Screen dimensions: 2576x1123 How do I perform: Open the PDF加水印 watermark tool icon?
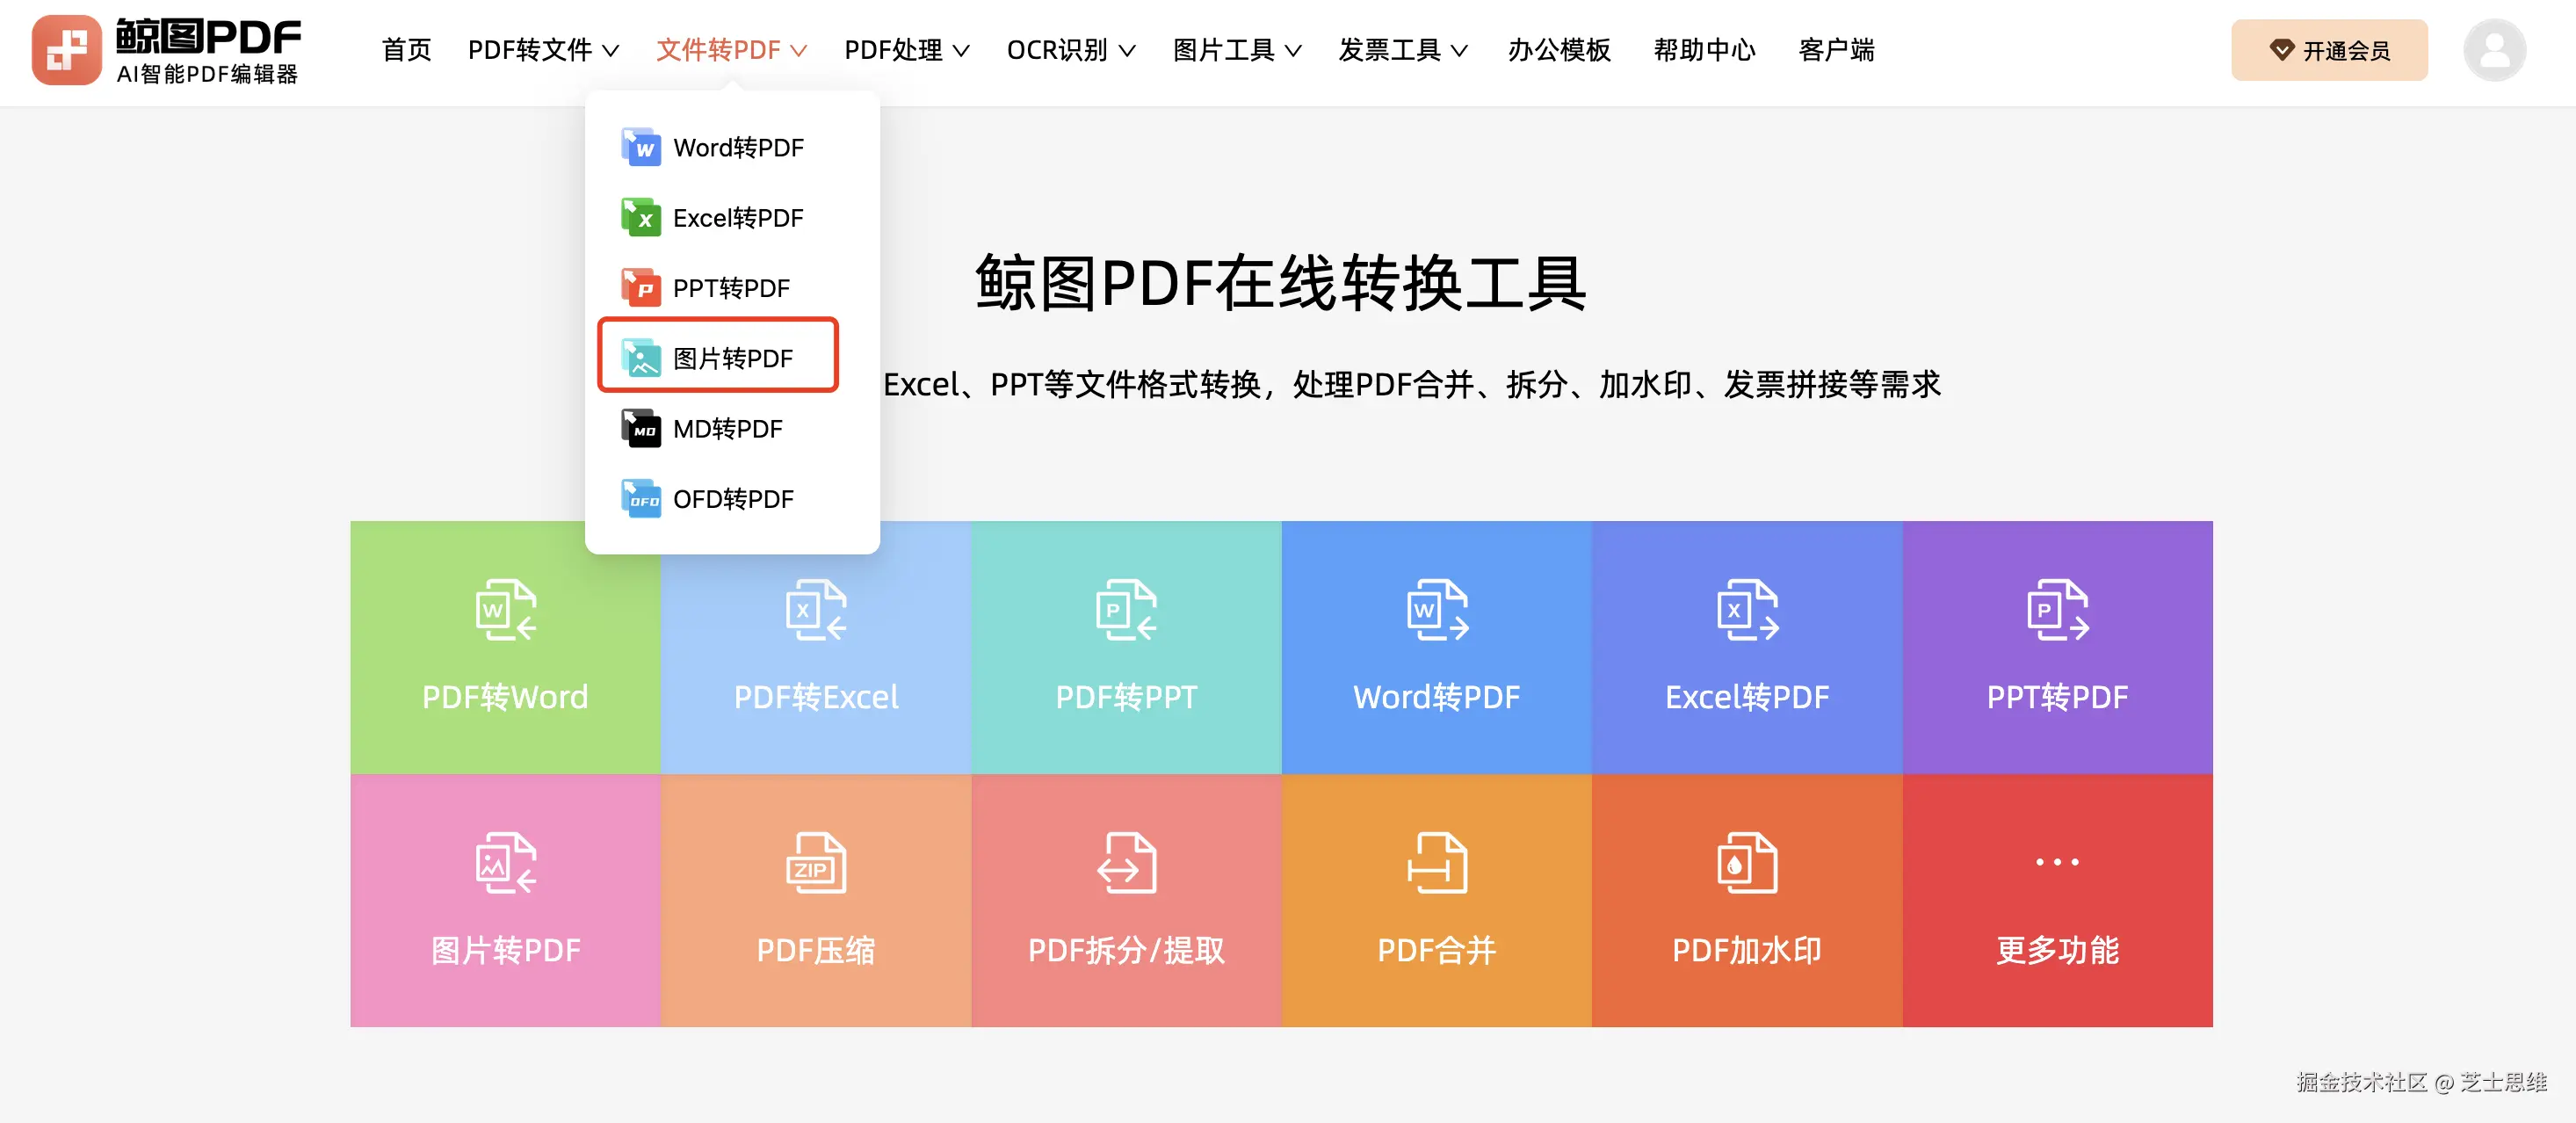coord(1745,863)
